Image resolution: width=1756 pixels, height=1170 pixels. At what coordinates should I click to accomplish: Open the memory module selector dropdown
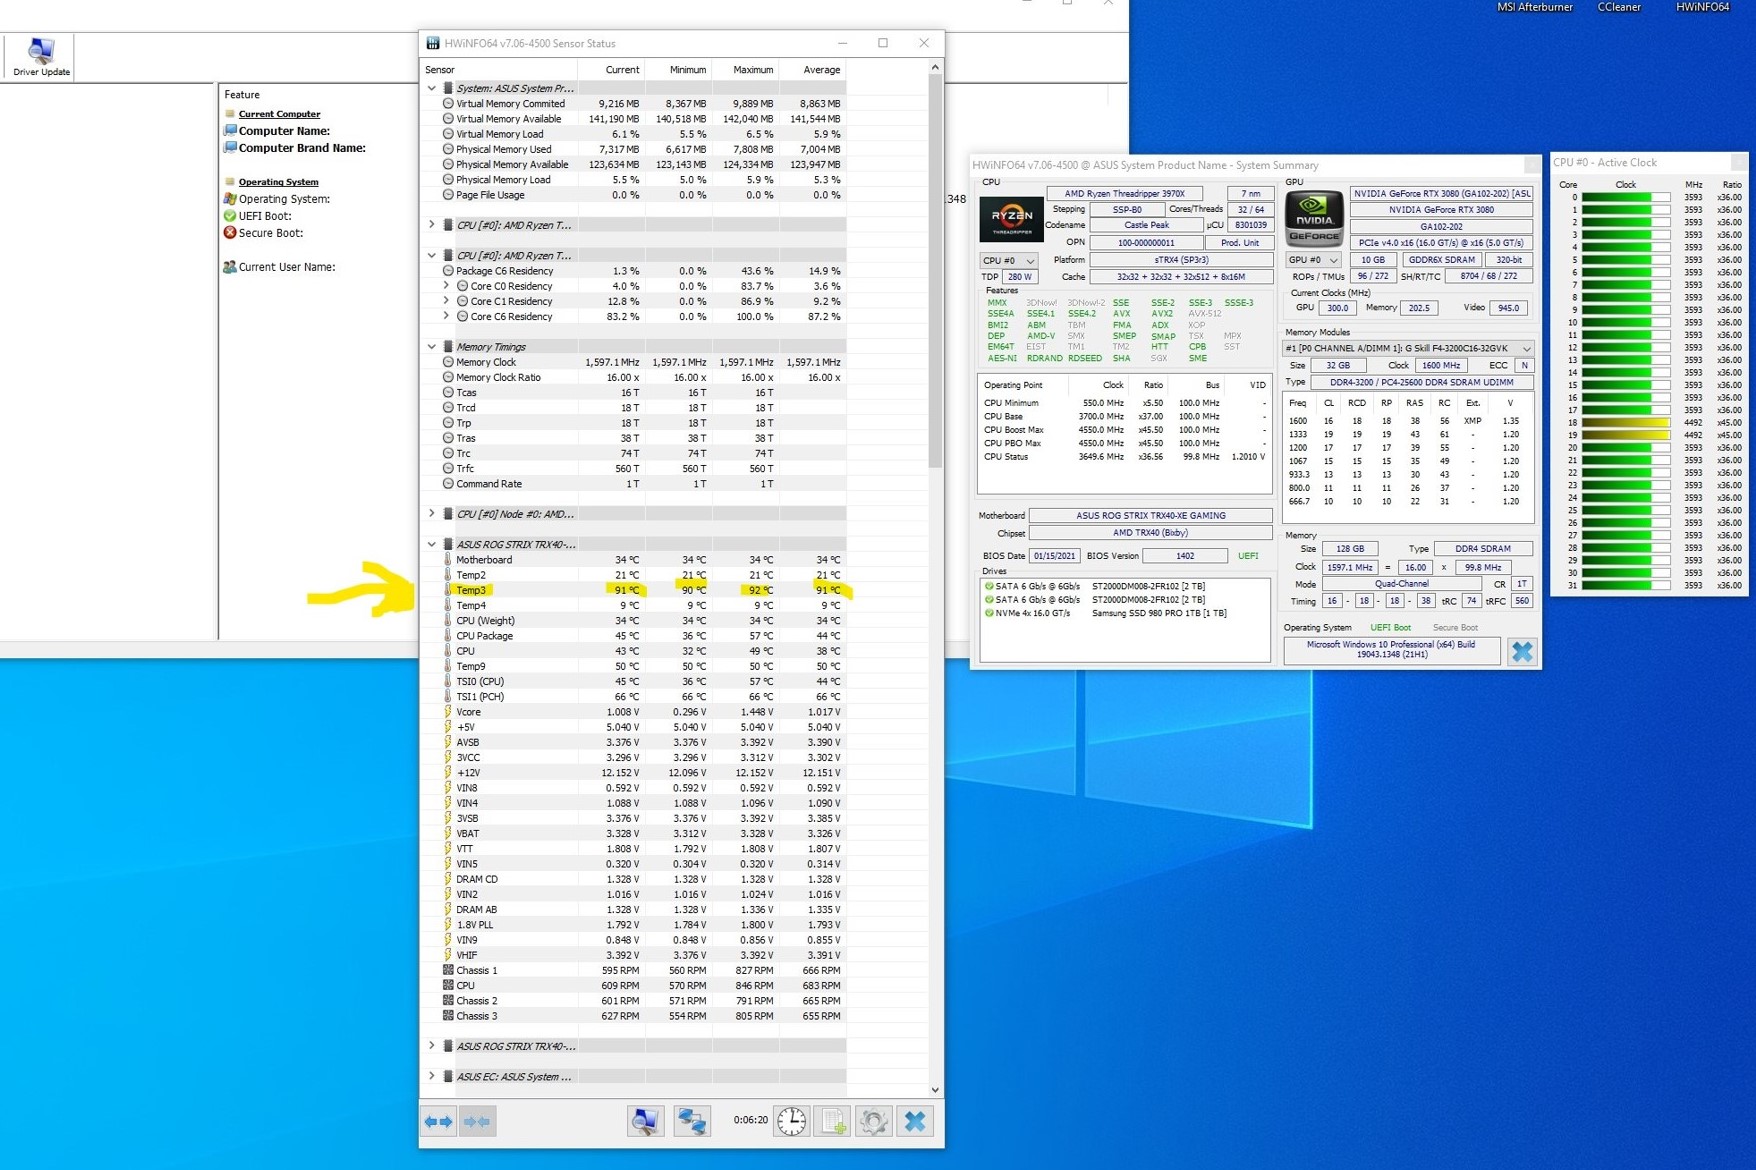[x=1407, y=348]
